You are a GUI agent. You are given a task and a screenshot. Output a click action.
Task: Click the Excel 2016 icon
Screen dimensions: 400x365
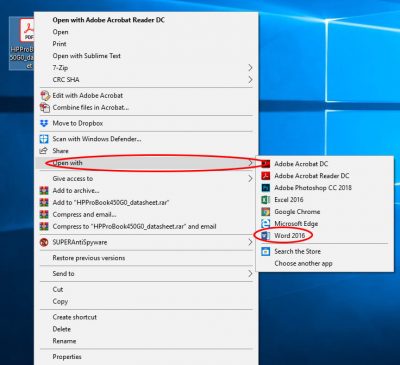tap(266, 200)
